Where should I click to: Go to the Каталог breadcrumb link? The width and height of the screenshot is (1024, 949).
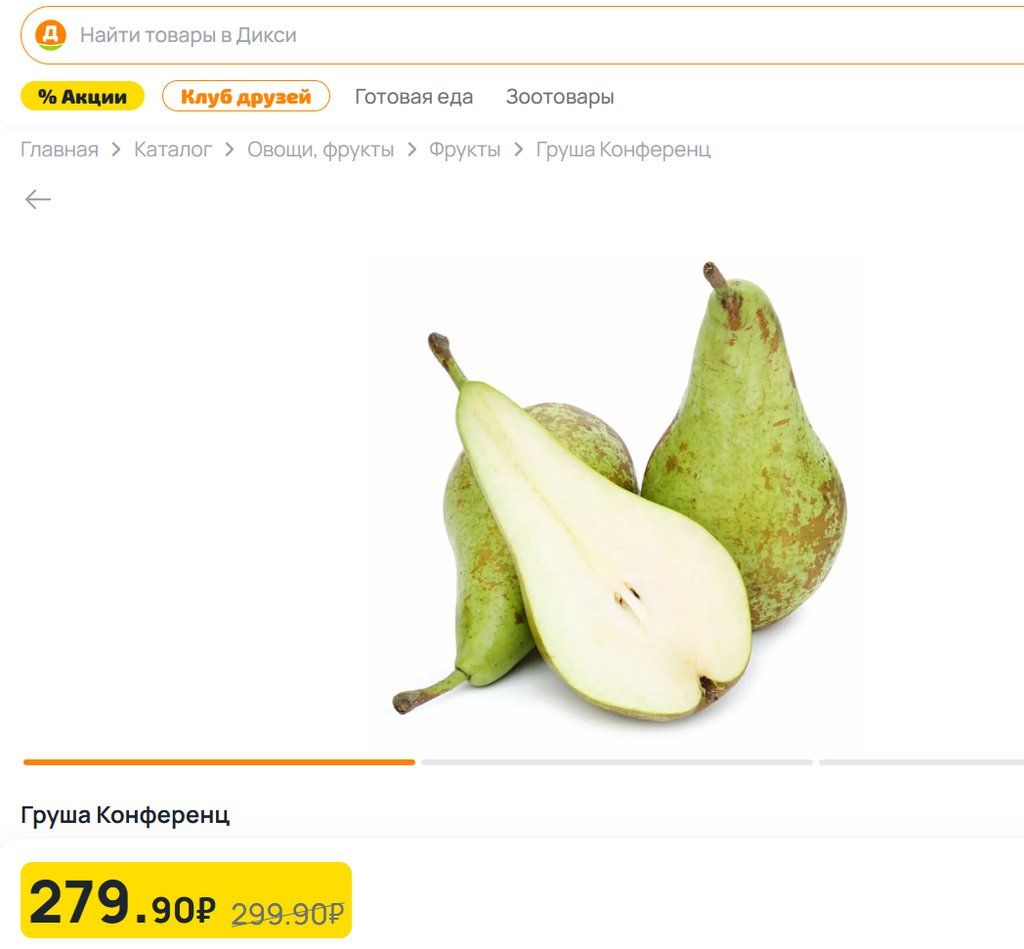[173, 150]
